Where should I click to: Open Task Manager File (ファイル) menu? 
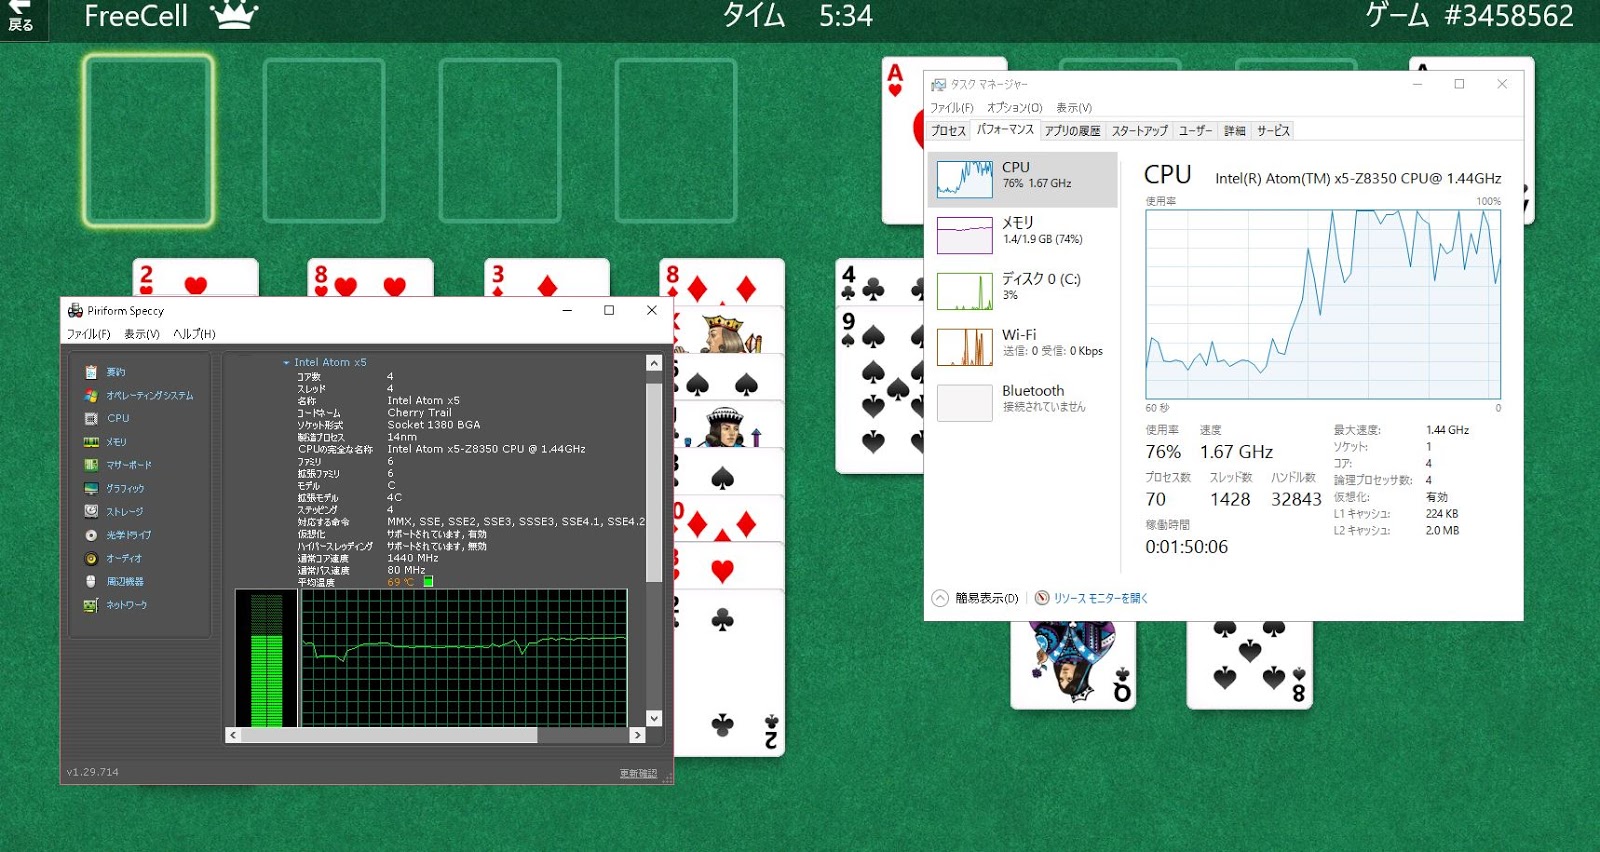pyautogui.click(x=952, y=108)
